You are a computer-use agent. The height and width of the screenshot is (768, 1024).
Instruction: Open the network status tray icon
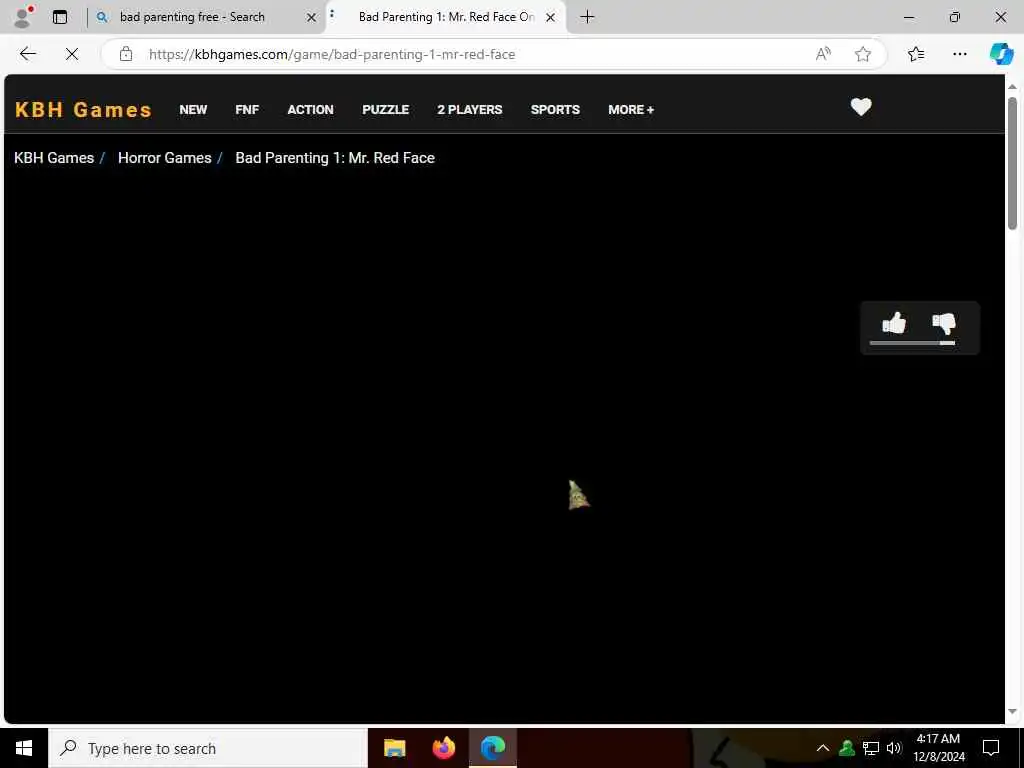871,748
